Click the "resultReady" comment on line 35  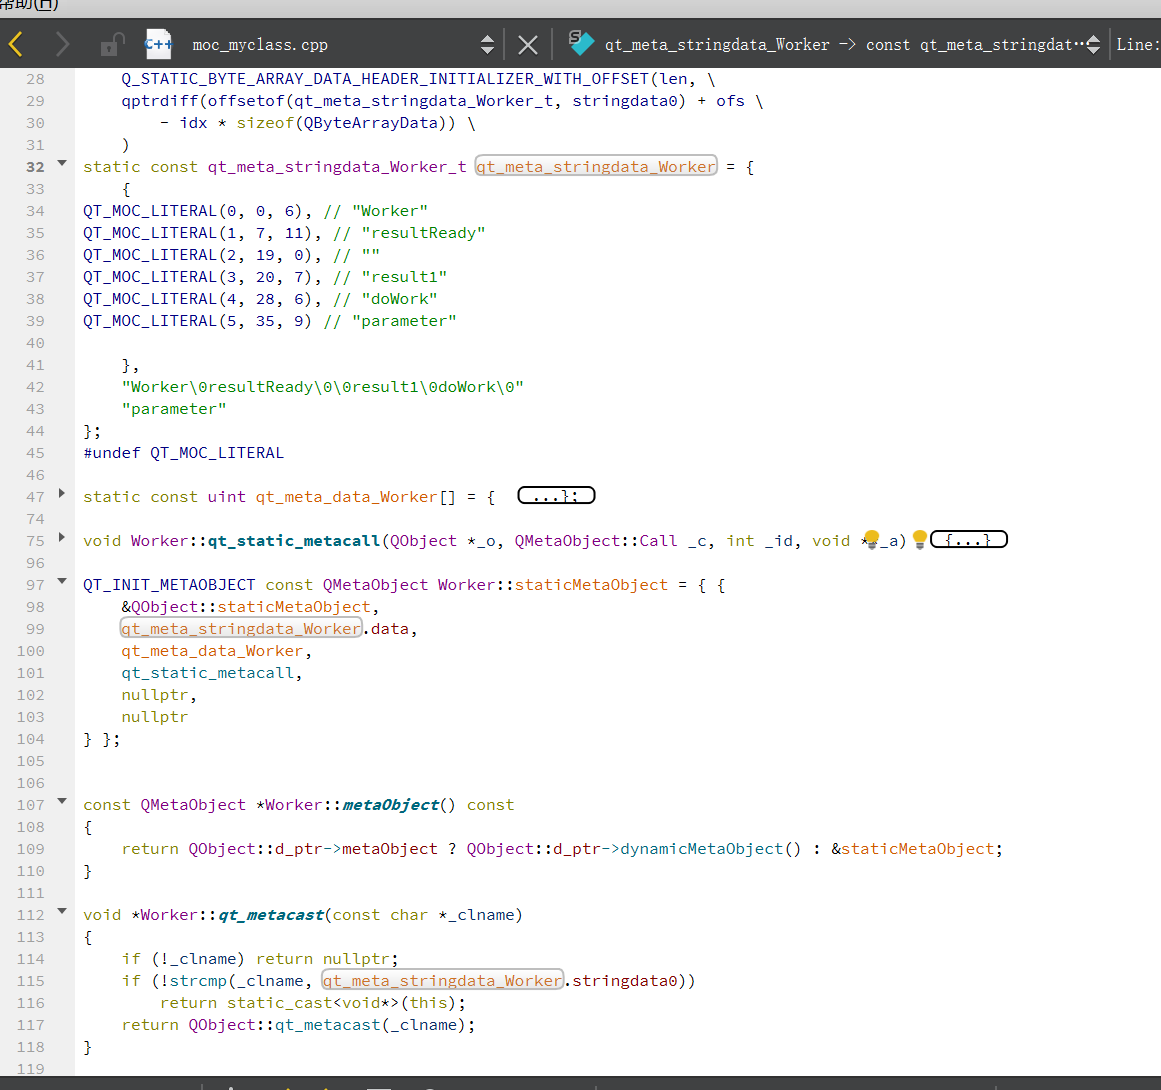coord(424,233)
